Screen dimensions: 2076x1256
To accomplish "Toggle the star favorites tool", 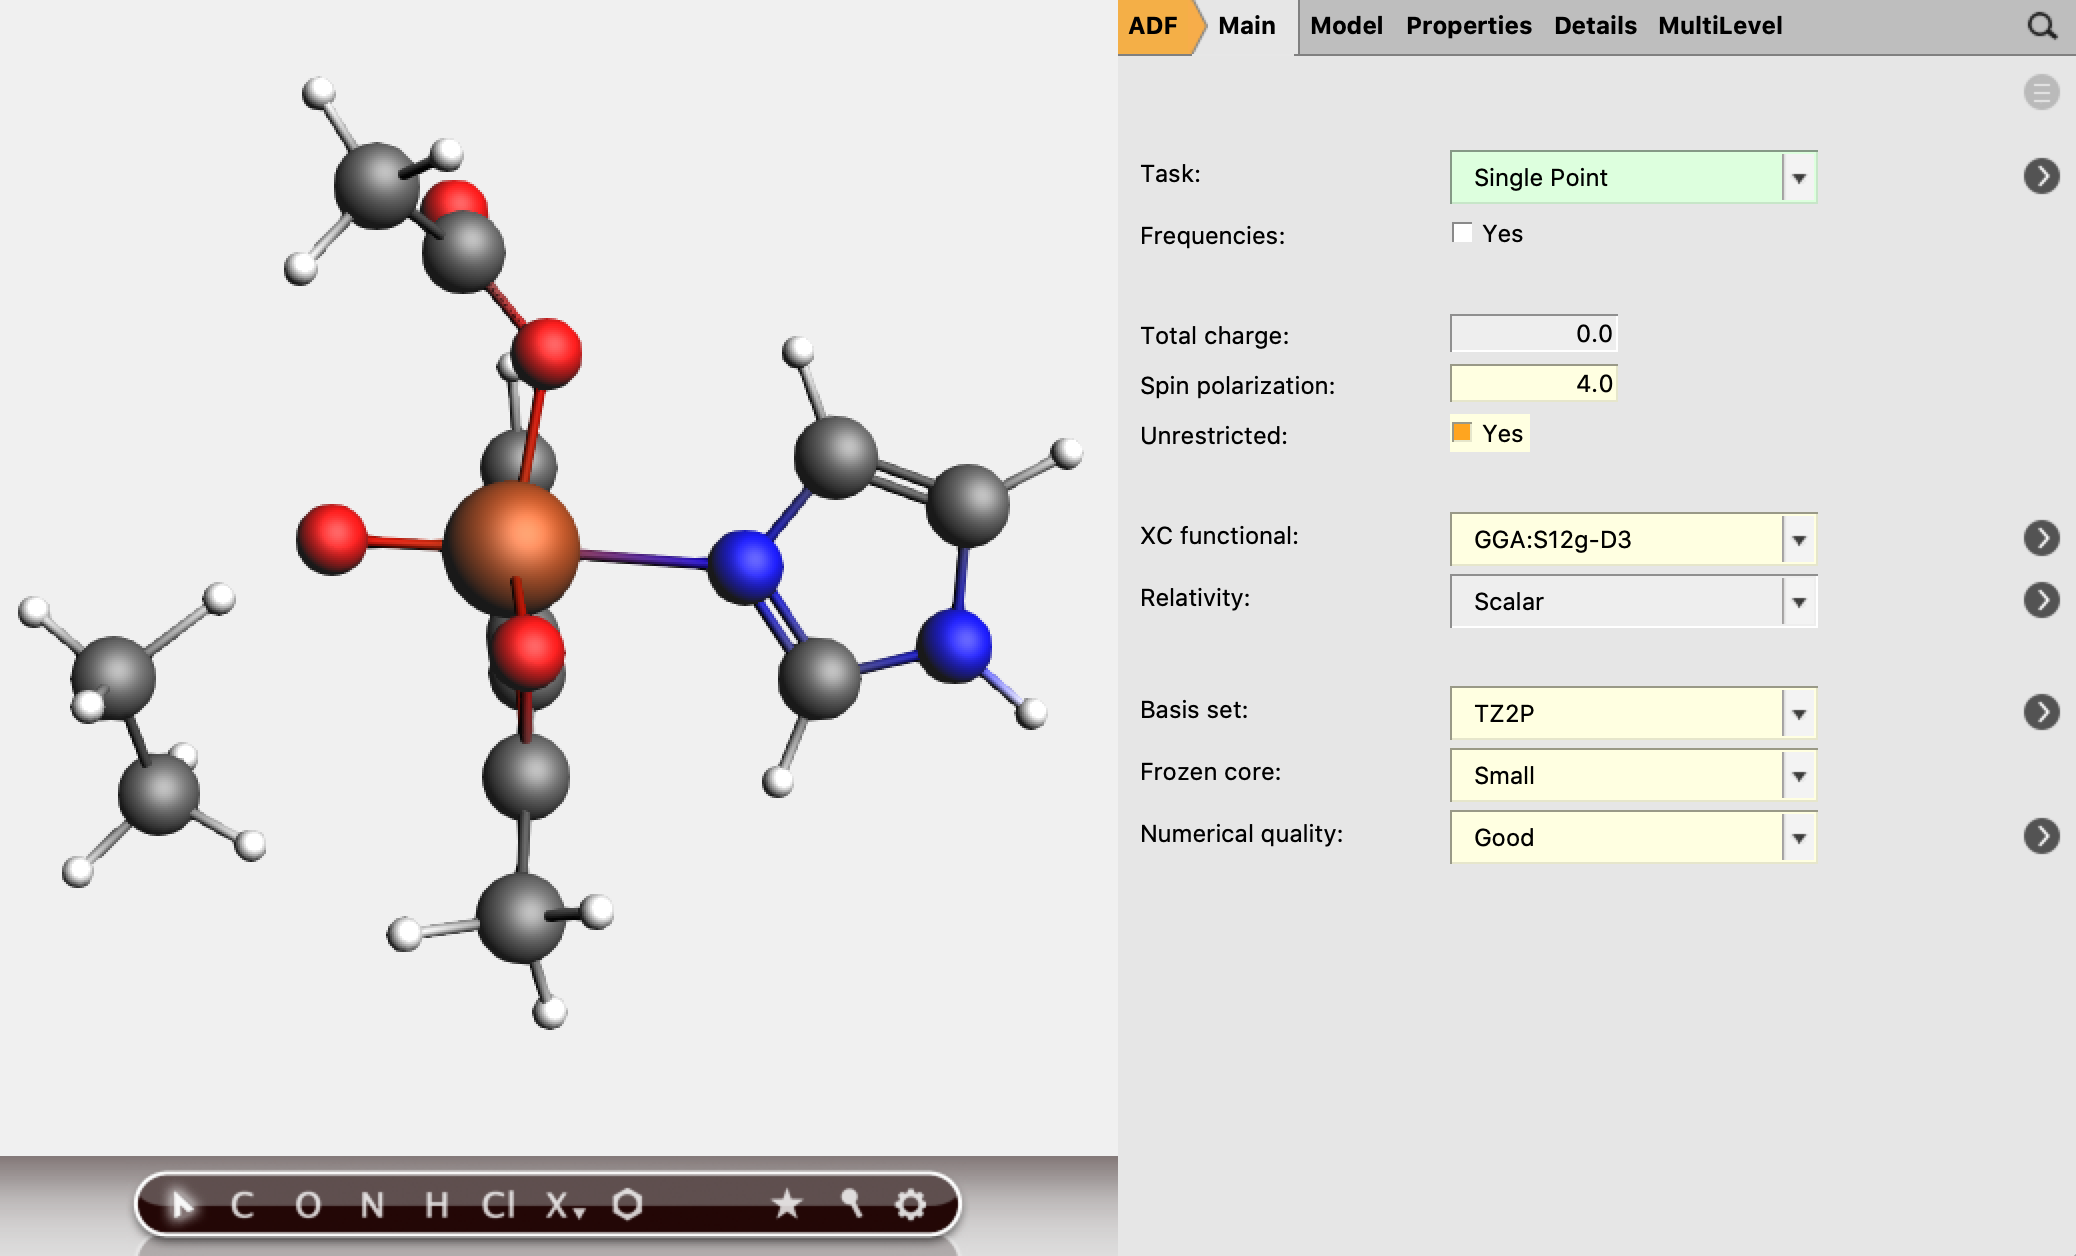I will point(788,1205).
